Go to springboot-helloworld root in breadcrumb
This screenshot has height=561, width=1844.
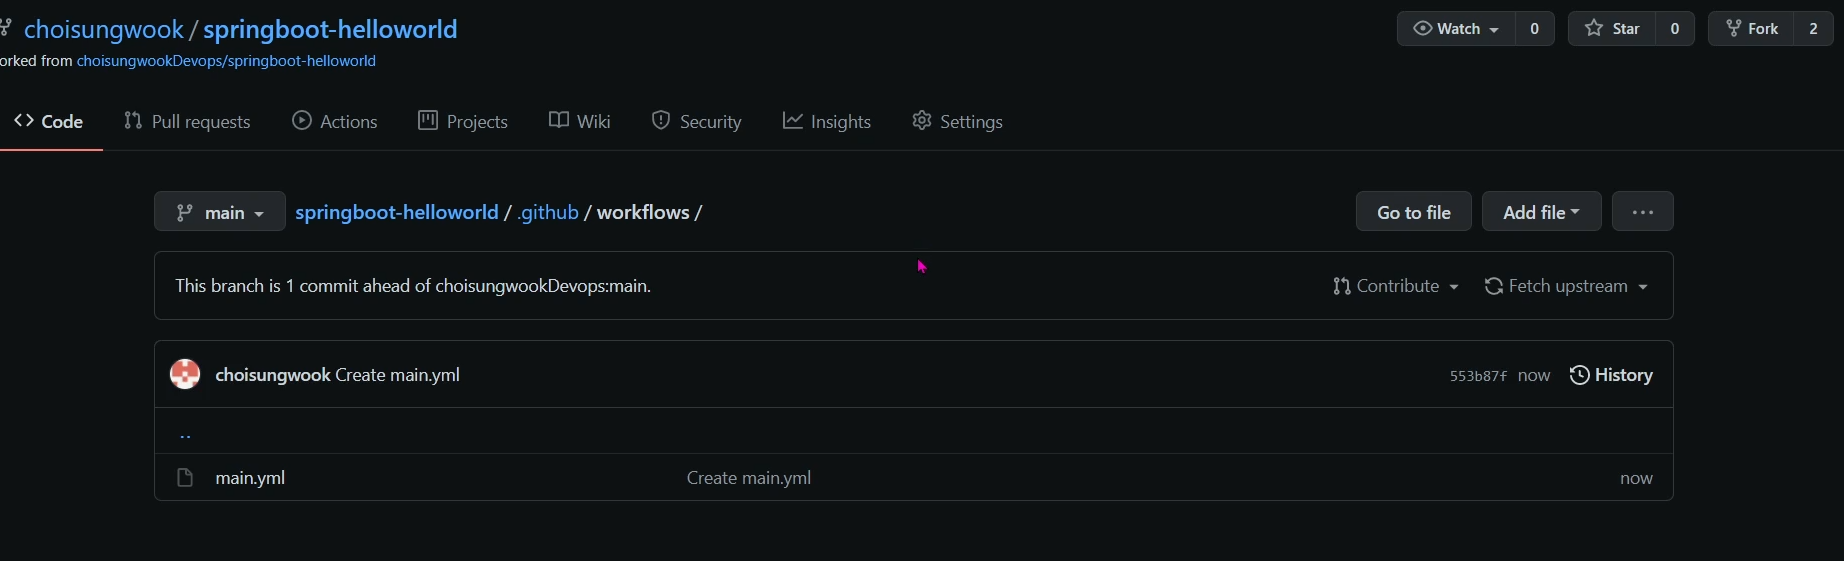point(397,212)
